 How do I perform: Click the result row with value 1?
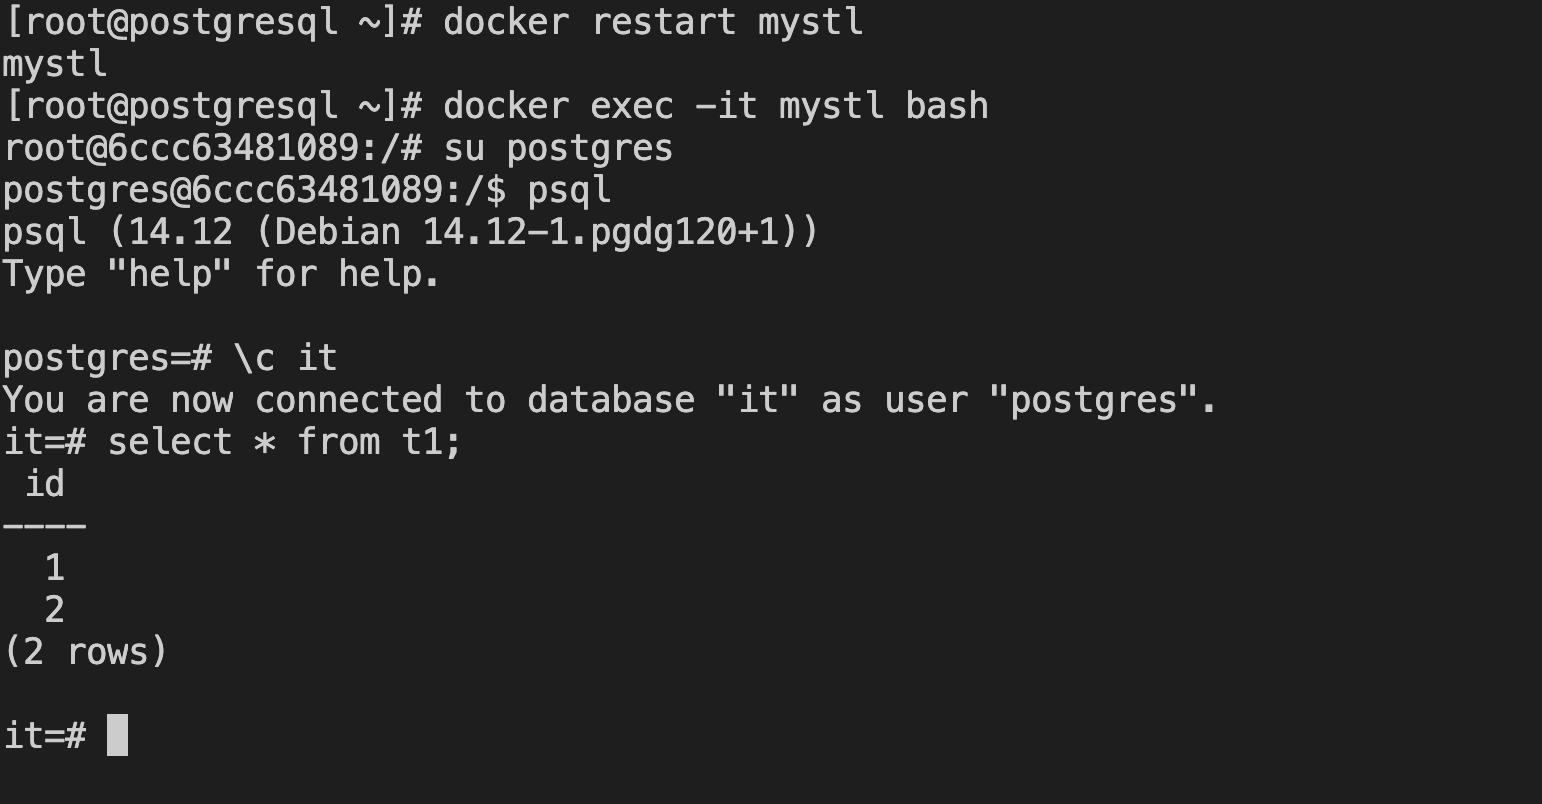point(55,568)
